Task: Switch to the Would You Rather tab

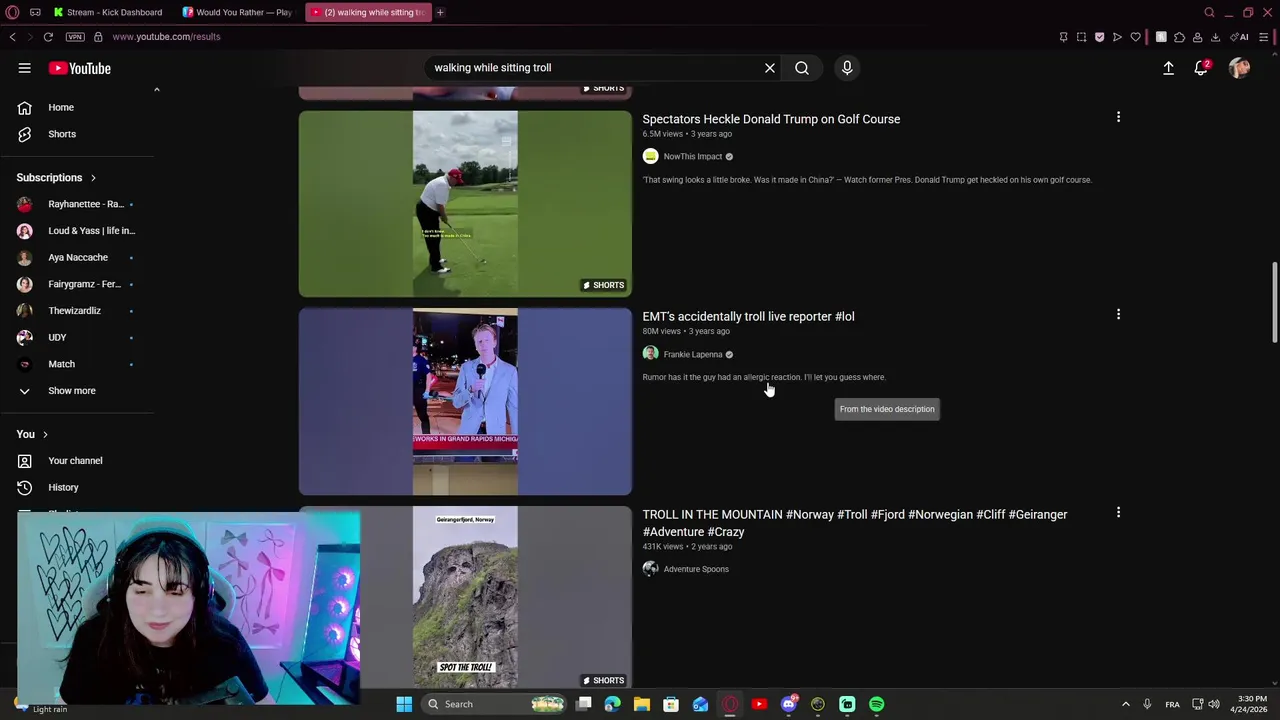Action: click(x=237, y=12)
